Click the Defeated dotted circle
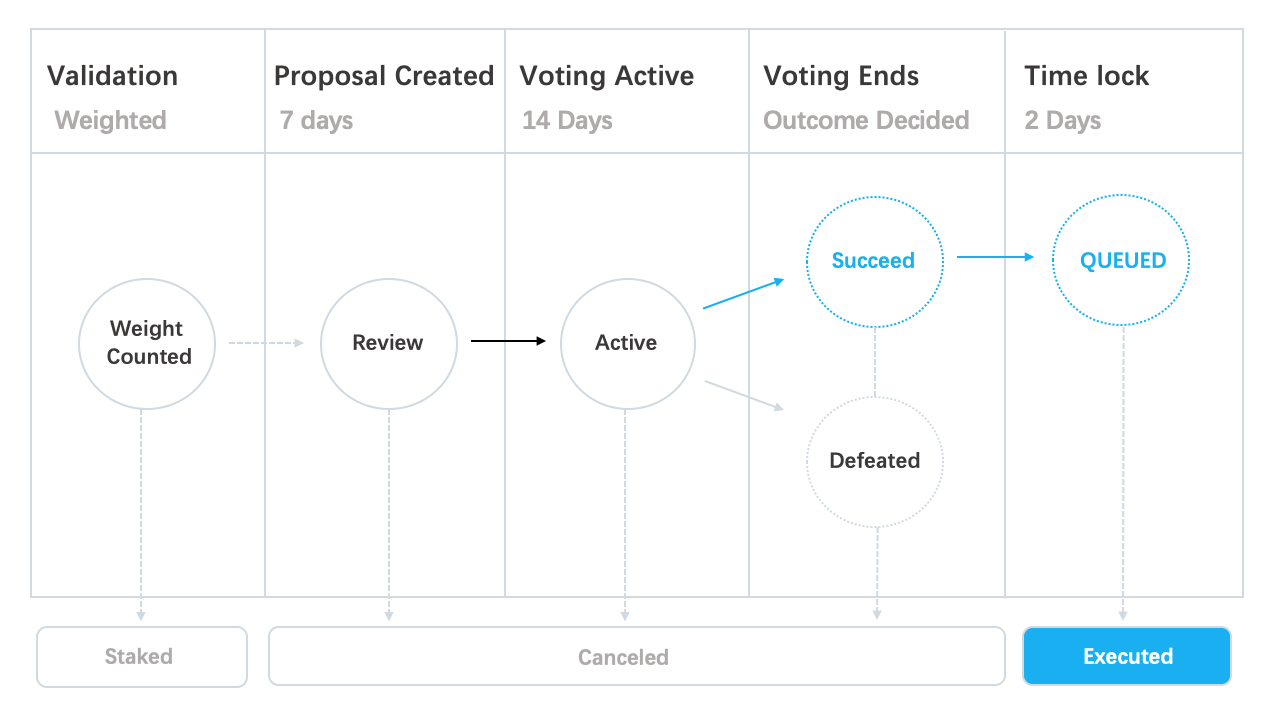 click(x=875, y=461)
